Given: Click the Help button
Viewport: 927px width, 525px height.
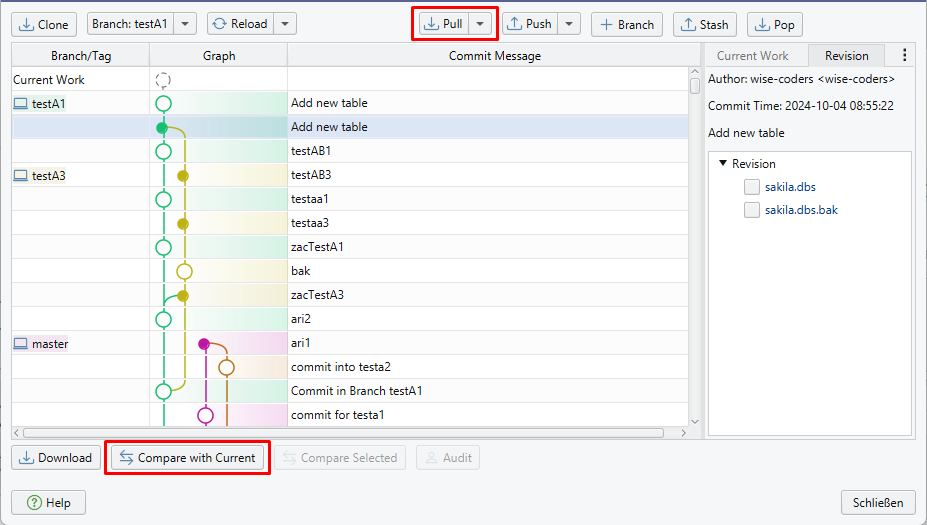Looking at the screenshot, I should tap(48, 503).
